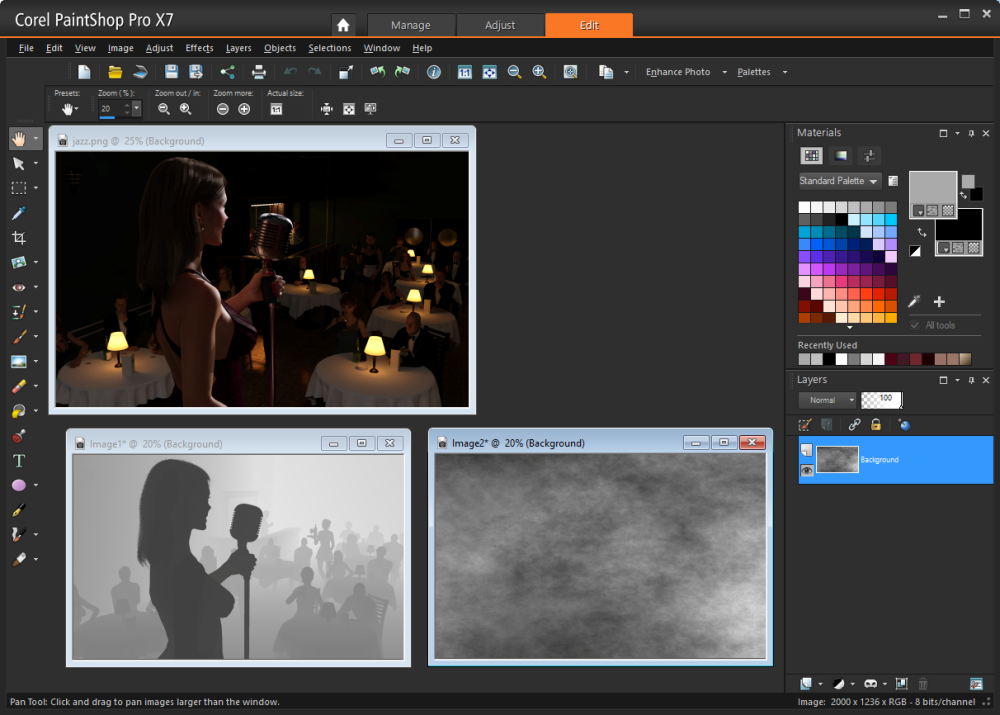1000x715 pixels.
Task: Click the Print icon in toolbar
Action: [x=259, y=72]
